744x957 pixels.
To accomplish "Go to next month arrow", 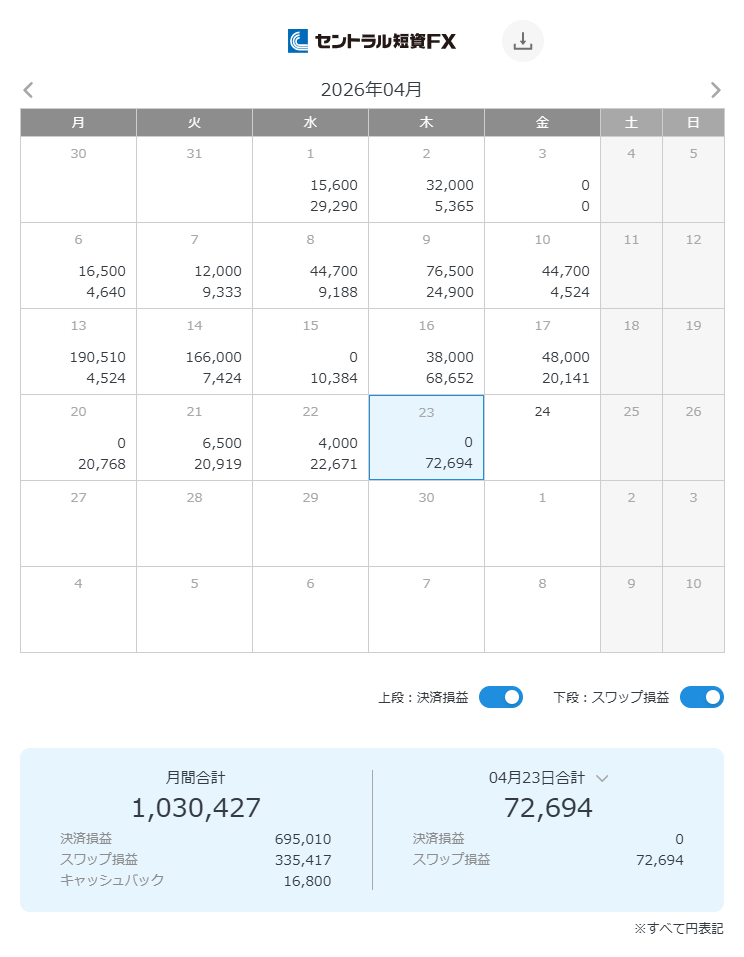I will (x=715, y=90).
